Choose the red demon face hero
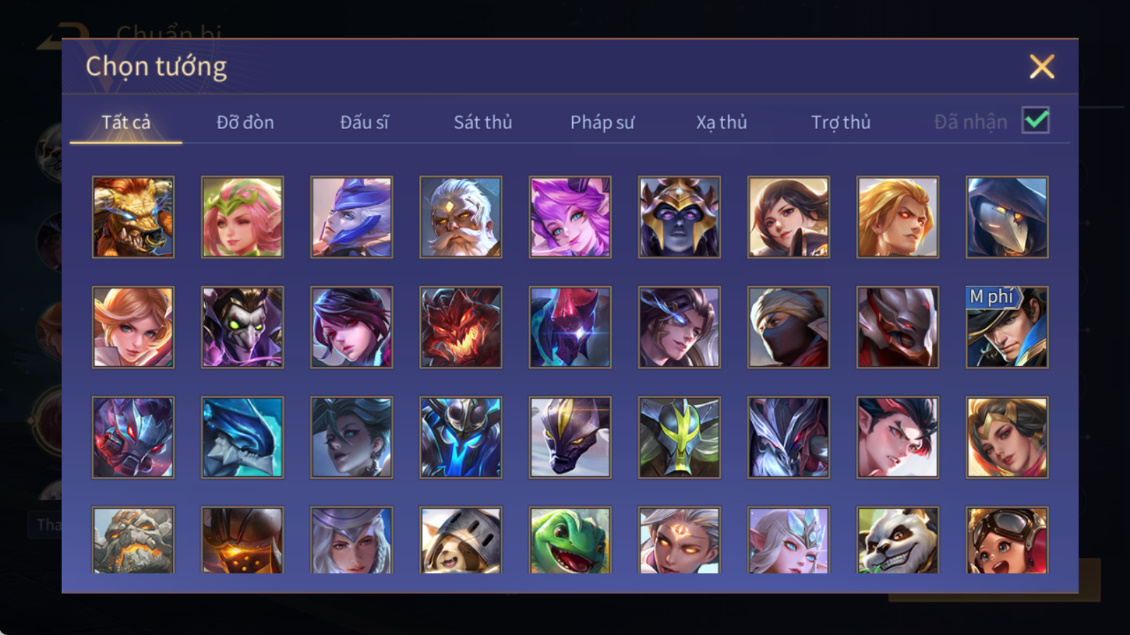 coord(461,327)
